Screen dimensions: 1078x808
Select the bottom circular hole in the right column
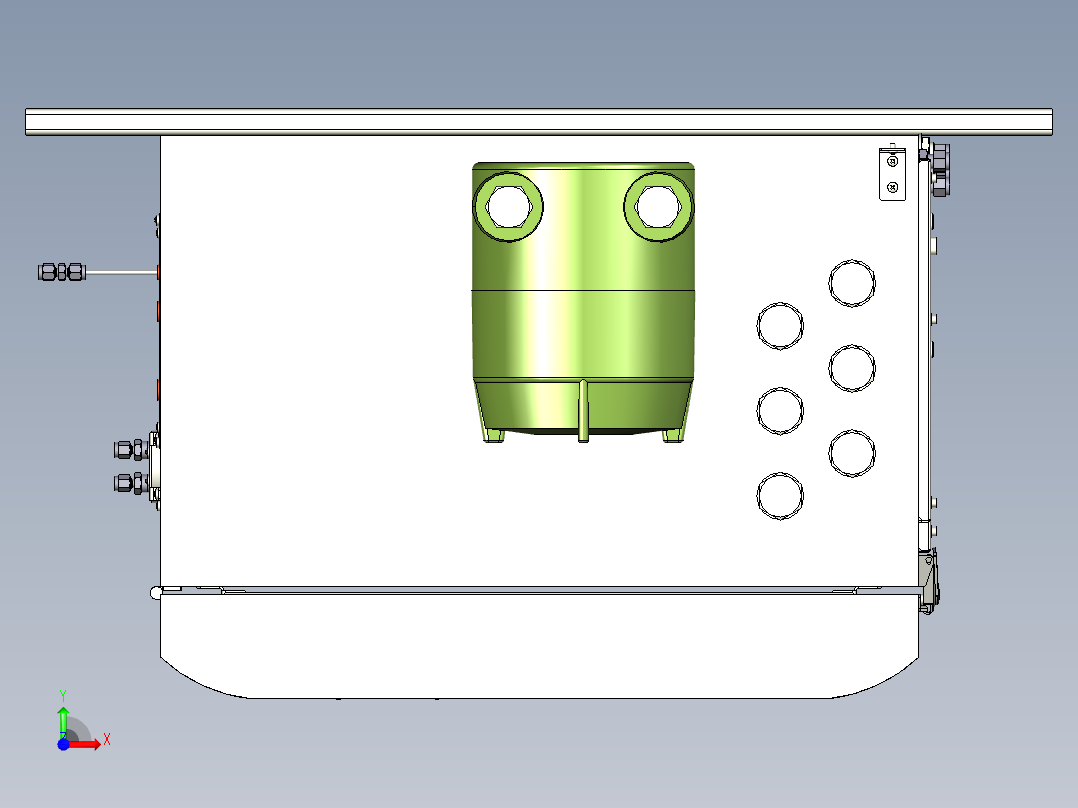852,453
